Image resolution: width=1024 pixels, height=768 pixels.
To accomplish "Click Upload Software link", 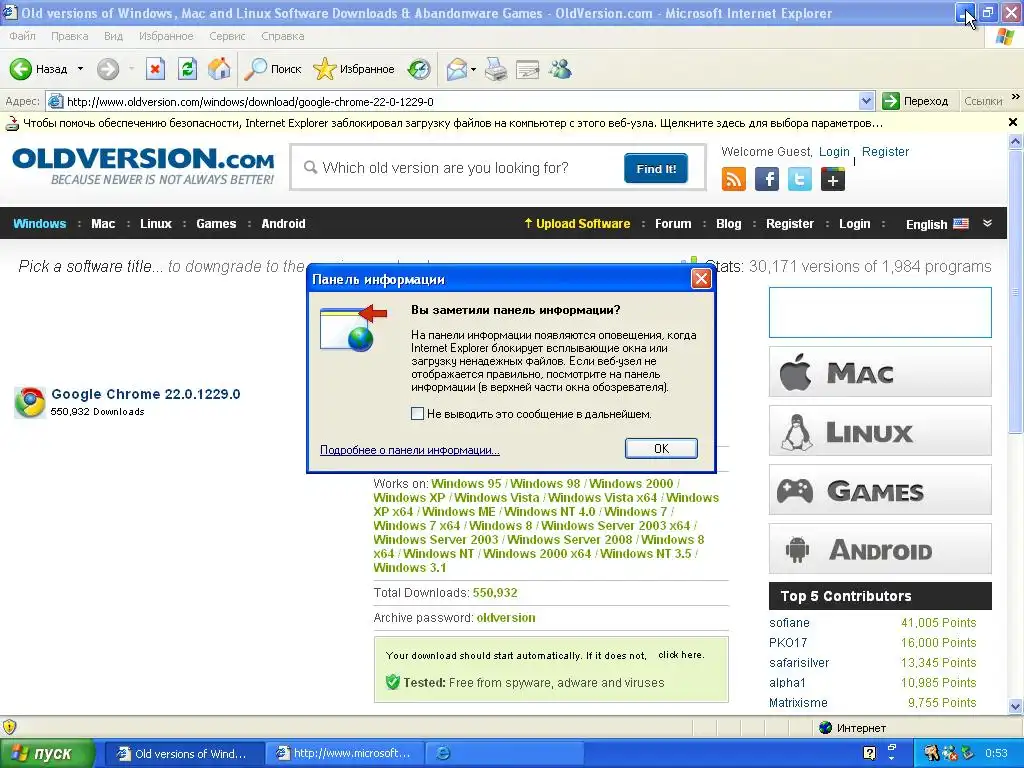I will 577,223.
